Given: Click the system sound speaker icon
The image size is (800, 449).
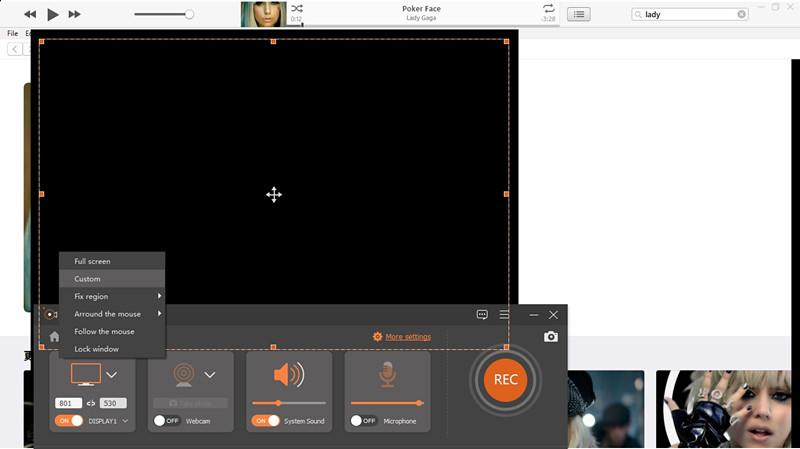Looking at the screenshot, I should click(x=289, y=375).
